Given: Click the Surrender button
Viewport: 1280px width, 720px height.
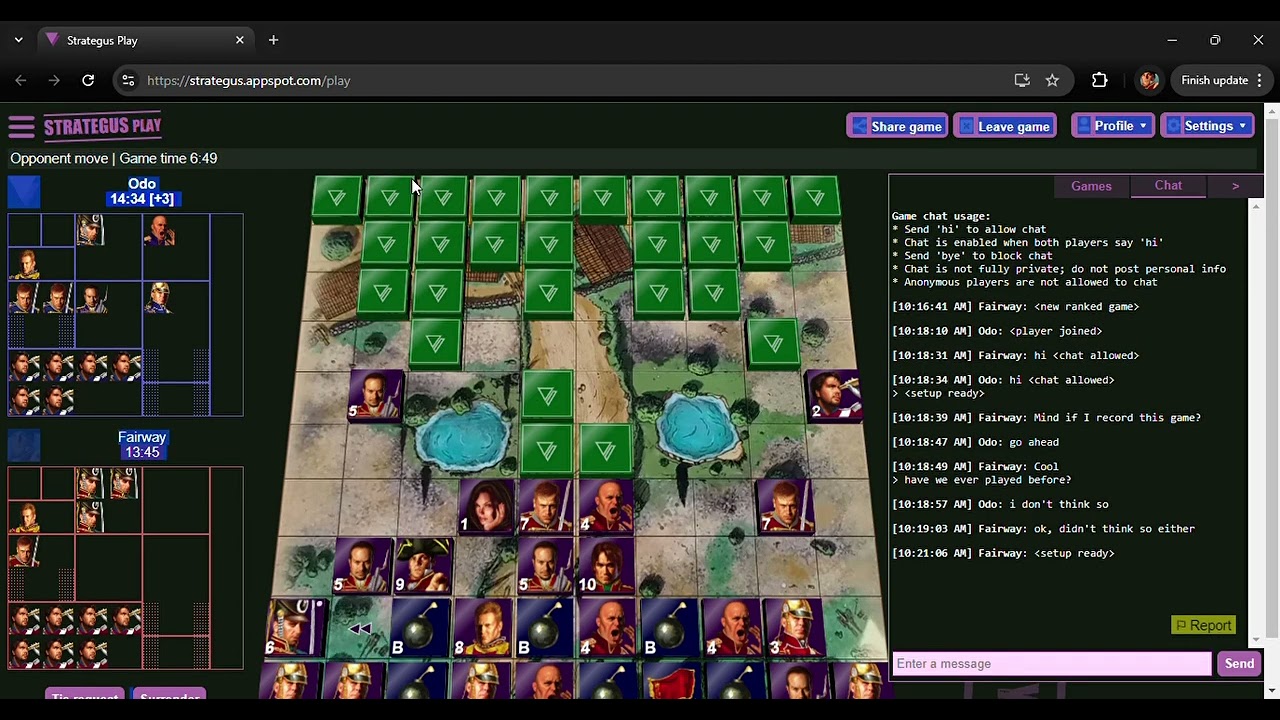Looking at the screenshot, I should click(x=170, y=696).
